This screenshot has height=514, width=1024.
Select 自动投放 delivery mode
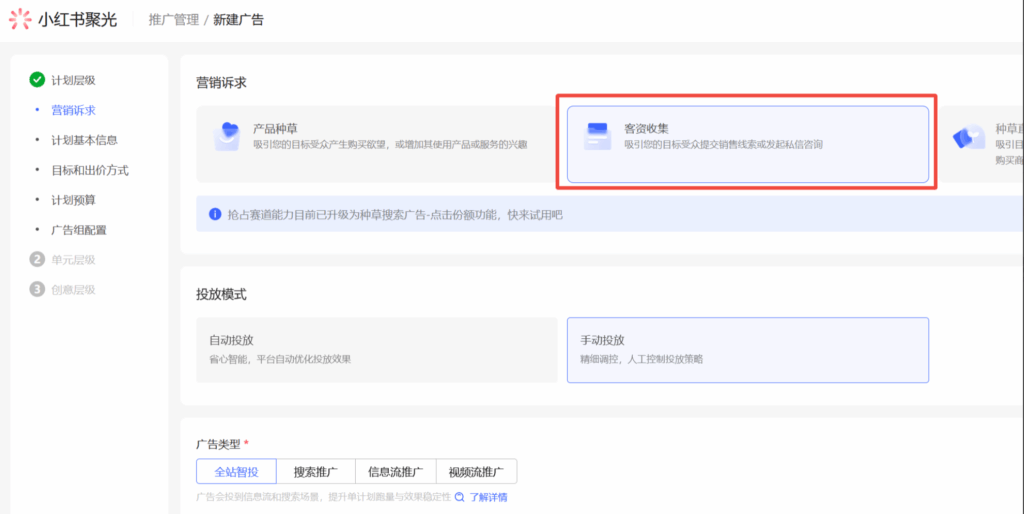coord(376,350)
